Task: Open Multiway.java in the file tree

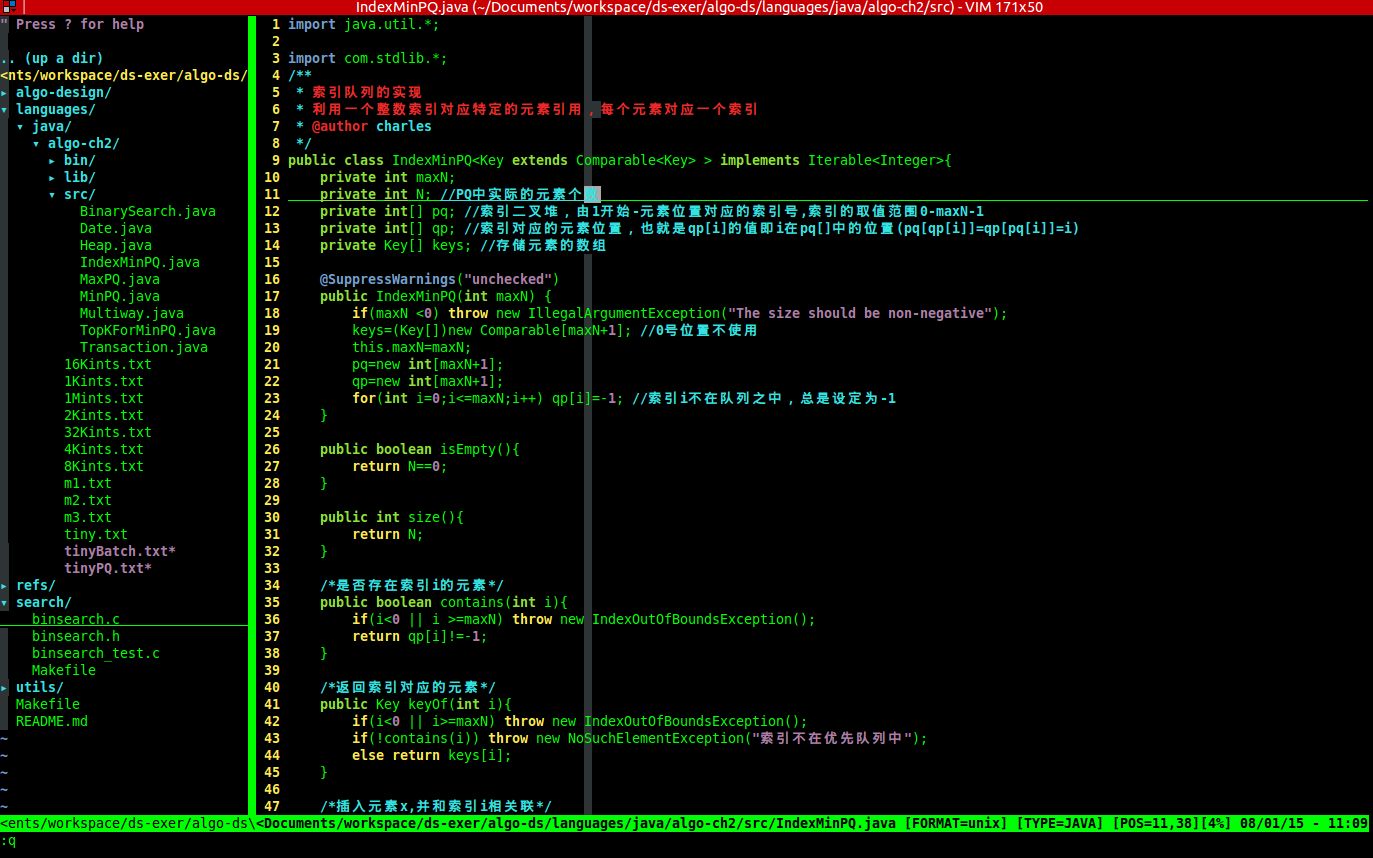Action: (131, 314)
